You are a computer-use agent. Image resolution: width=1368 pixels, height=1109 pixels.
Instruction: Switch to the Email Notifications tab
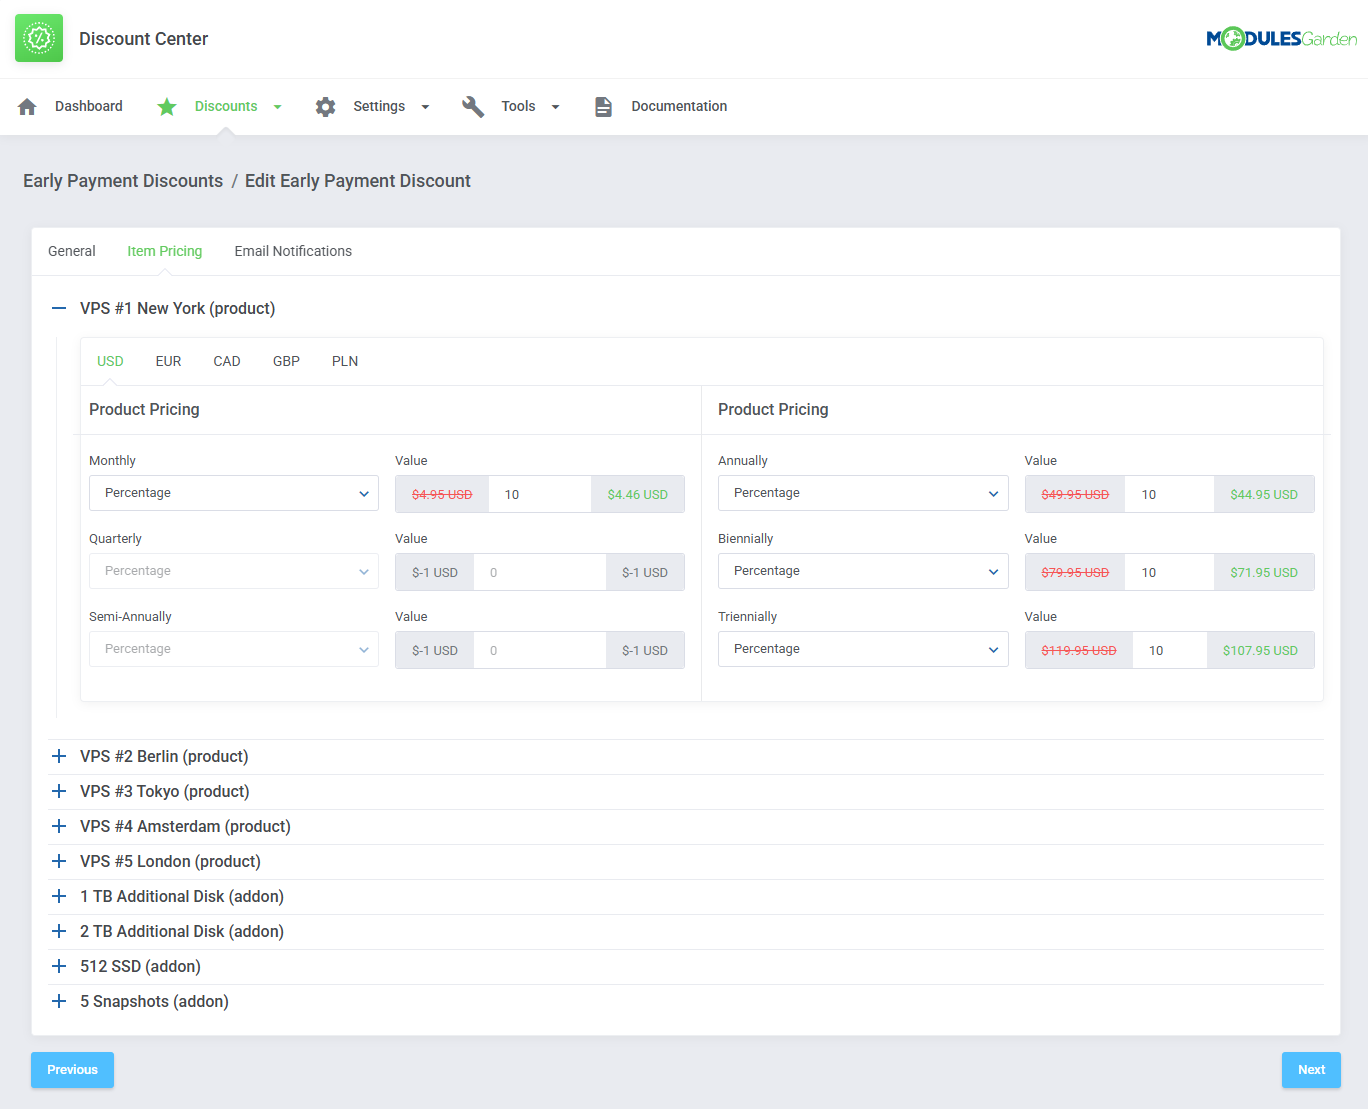293,251
